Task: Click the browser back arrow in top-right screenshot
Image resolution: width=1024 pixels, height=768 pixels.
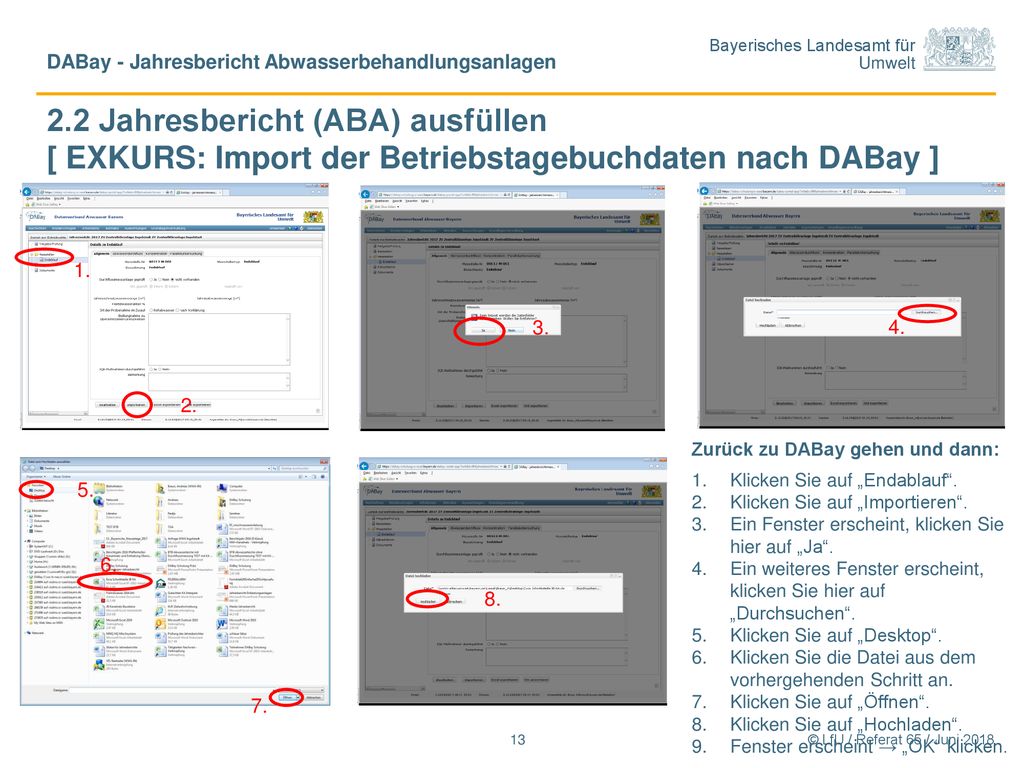Action: pyautogui.click(x=704, y=191)
